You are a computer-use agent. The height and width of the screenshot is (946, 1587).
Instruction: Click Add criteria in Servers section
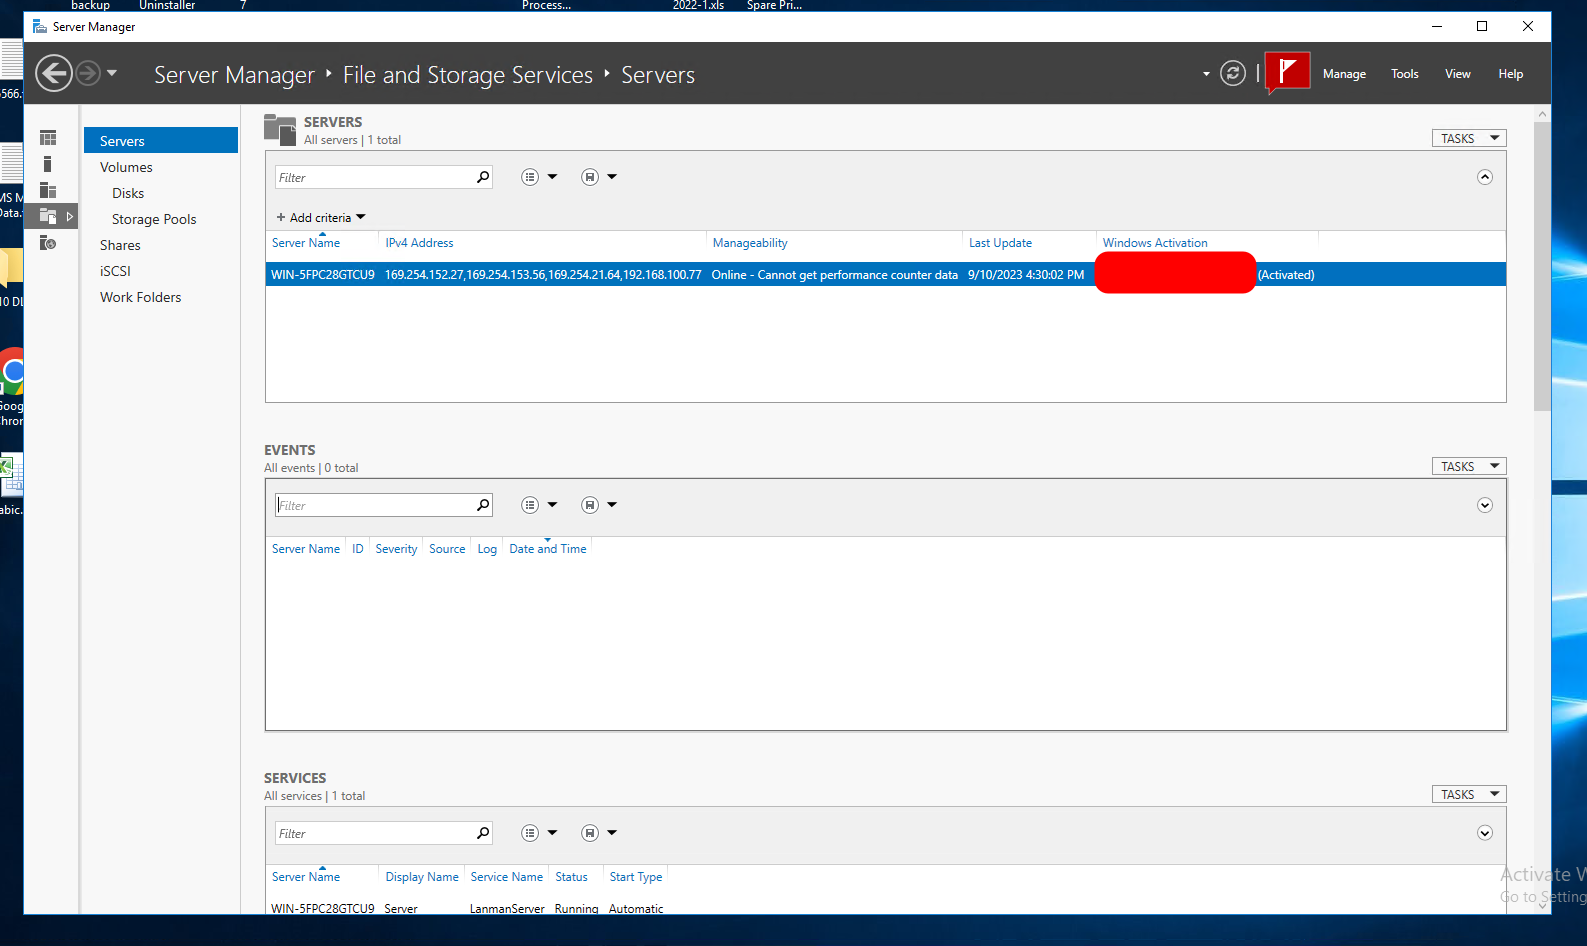pos(321,217)
